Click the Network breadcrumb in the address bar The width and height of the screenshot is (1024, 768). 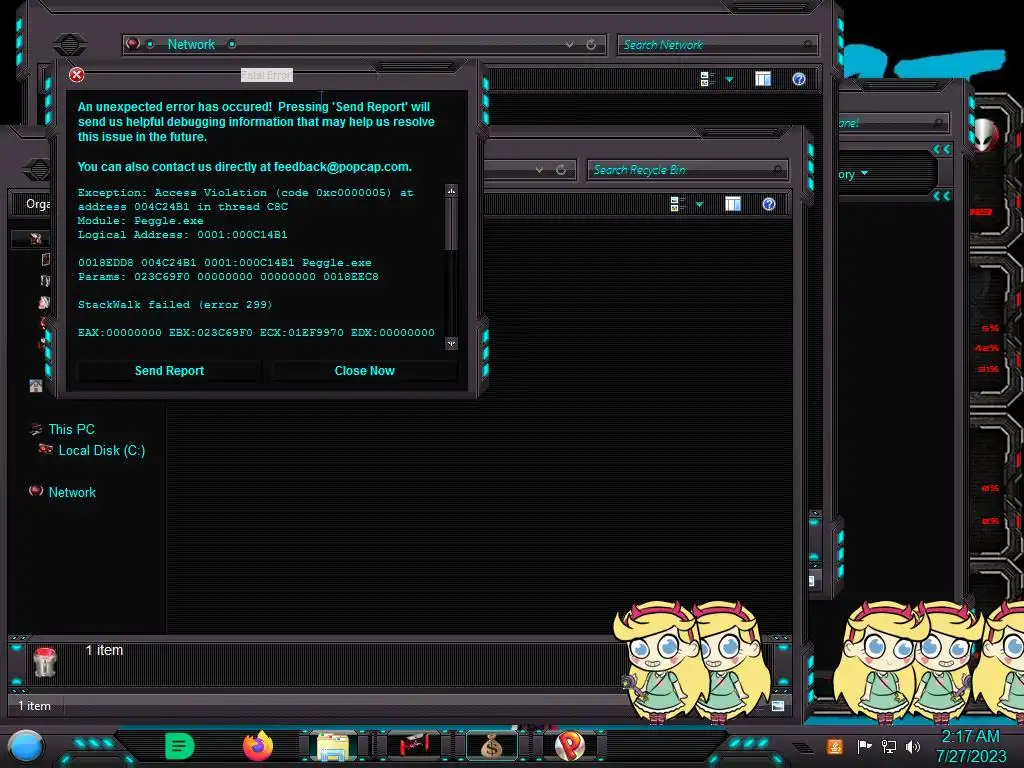[x=191, y=44]
